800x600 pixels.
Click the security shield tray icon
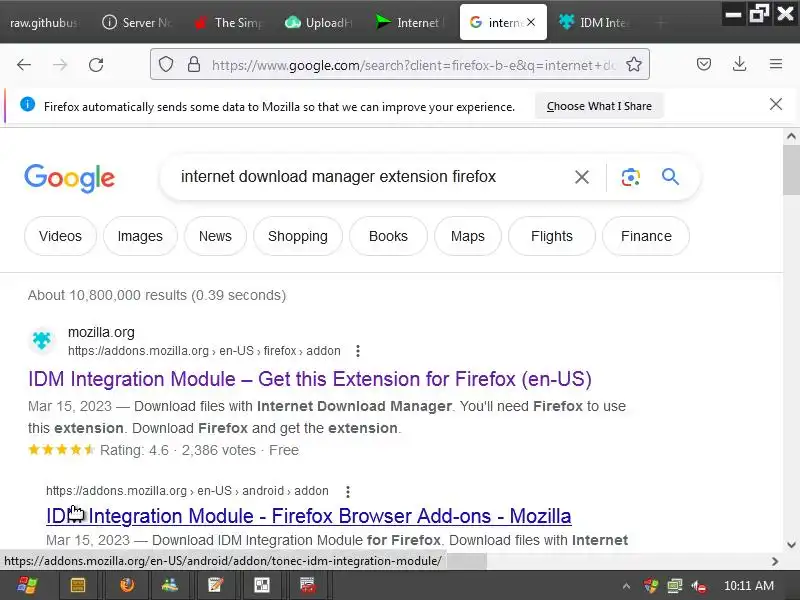[651, 586]
